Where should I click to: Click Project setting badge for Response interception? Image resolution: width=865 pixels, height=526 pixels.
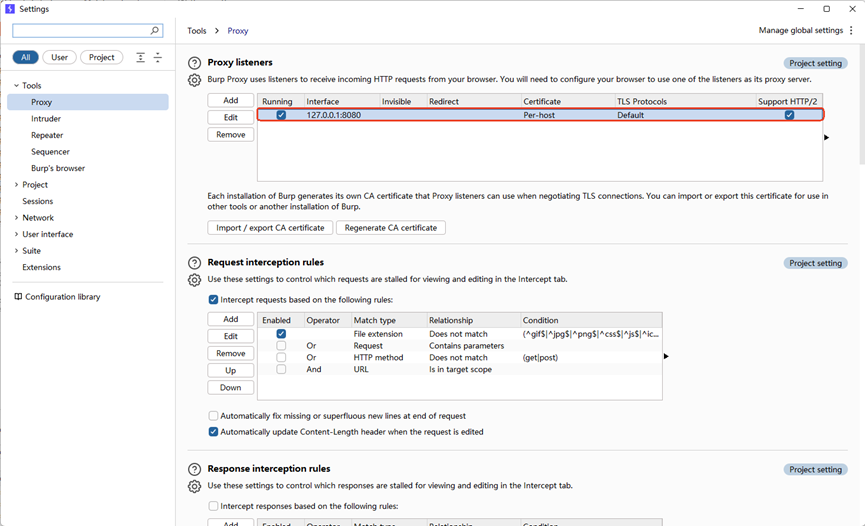point(815,469)
